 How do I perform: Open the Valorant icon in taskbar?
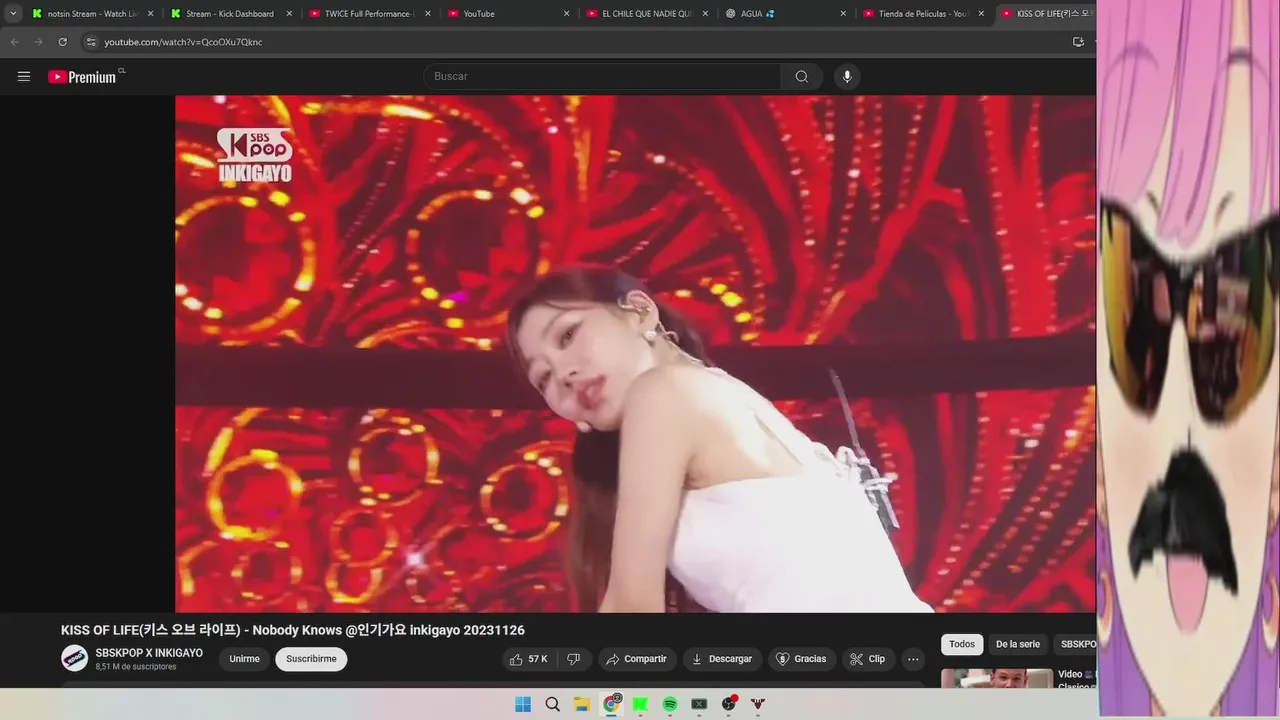[x=758, y=704]
